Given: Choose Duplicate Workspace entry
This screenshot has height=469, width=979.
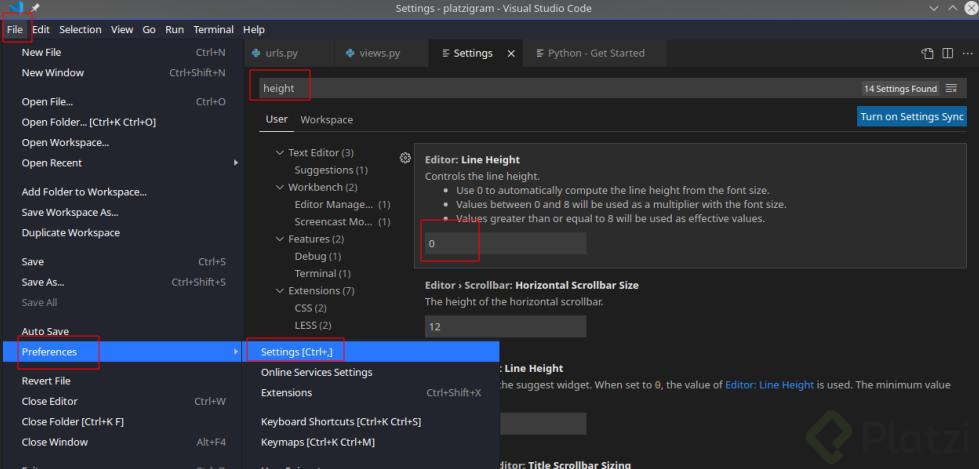Looking at the screenshot, I should 123,232.
